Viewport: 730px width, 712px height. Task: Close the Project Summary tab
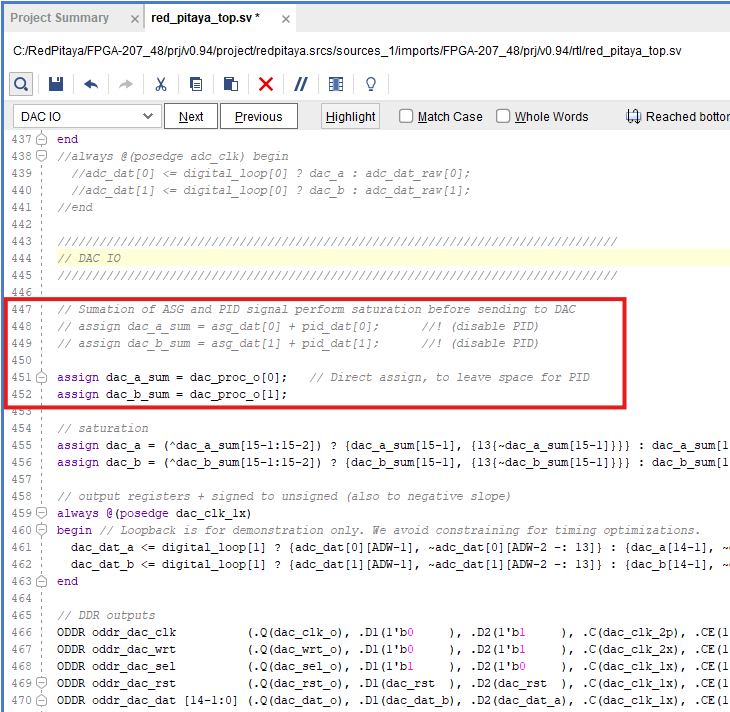[135, 19]
